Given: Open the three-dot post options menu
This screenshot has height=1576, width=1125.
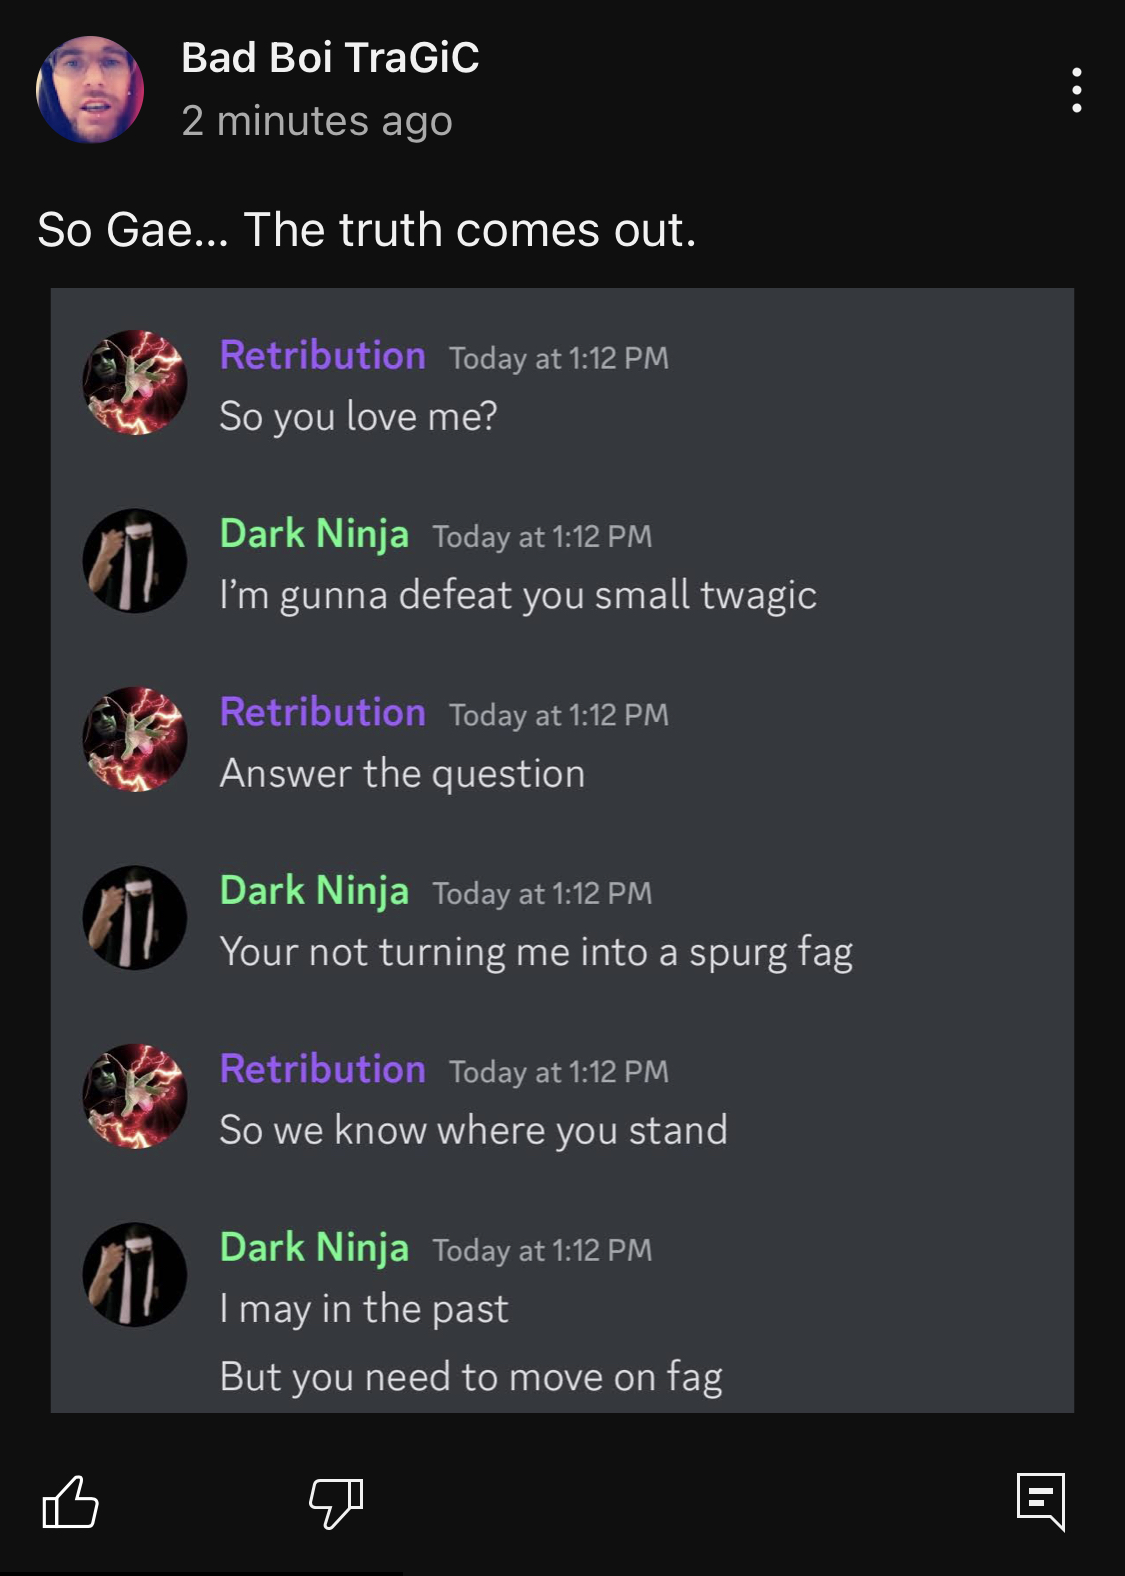Looking at the screenshot, I should point(1076,90).
